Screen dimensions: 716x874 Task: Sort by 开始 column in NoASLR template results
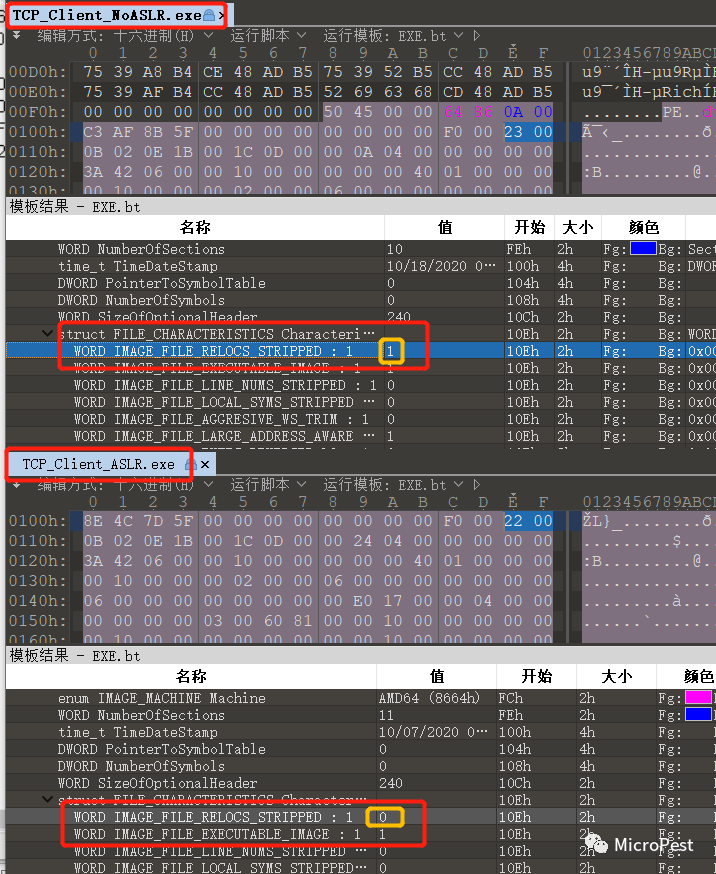pos(530,227)
